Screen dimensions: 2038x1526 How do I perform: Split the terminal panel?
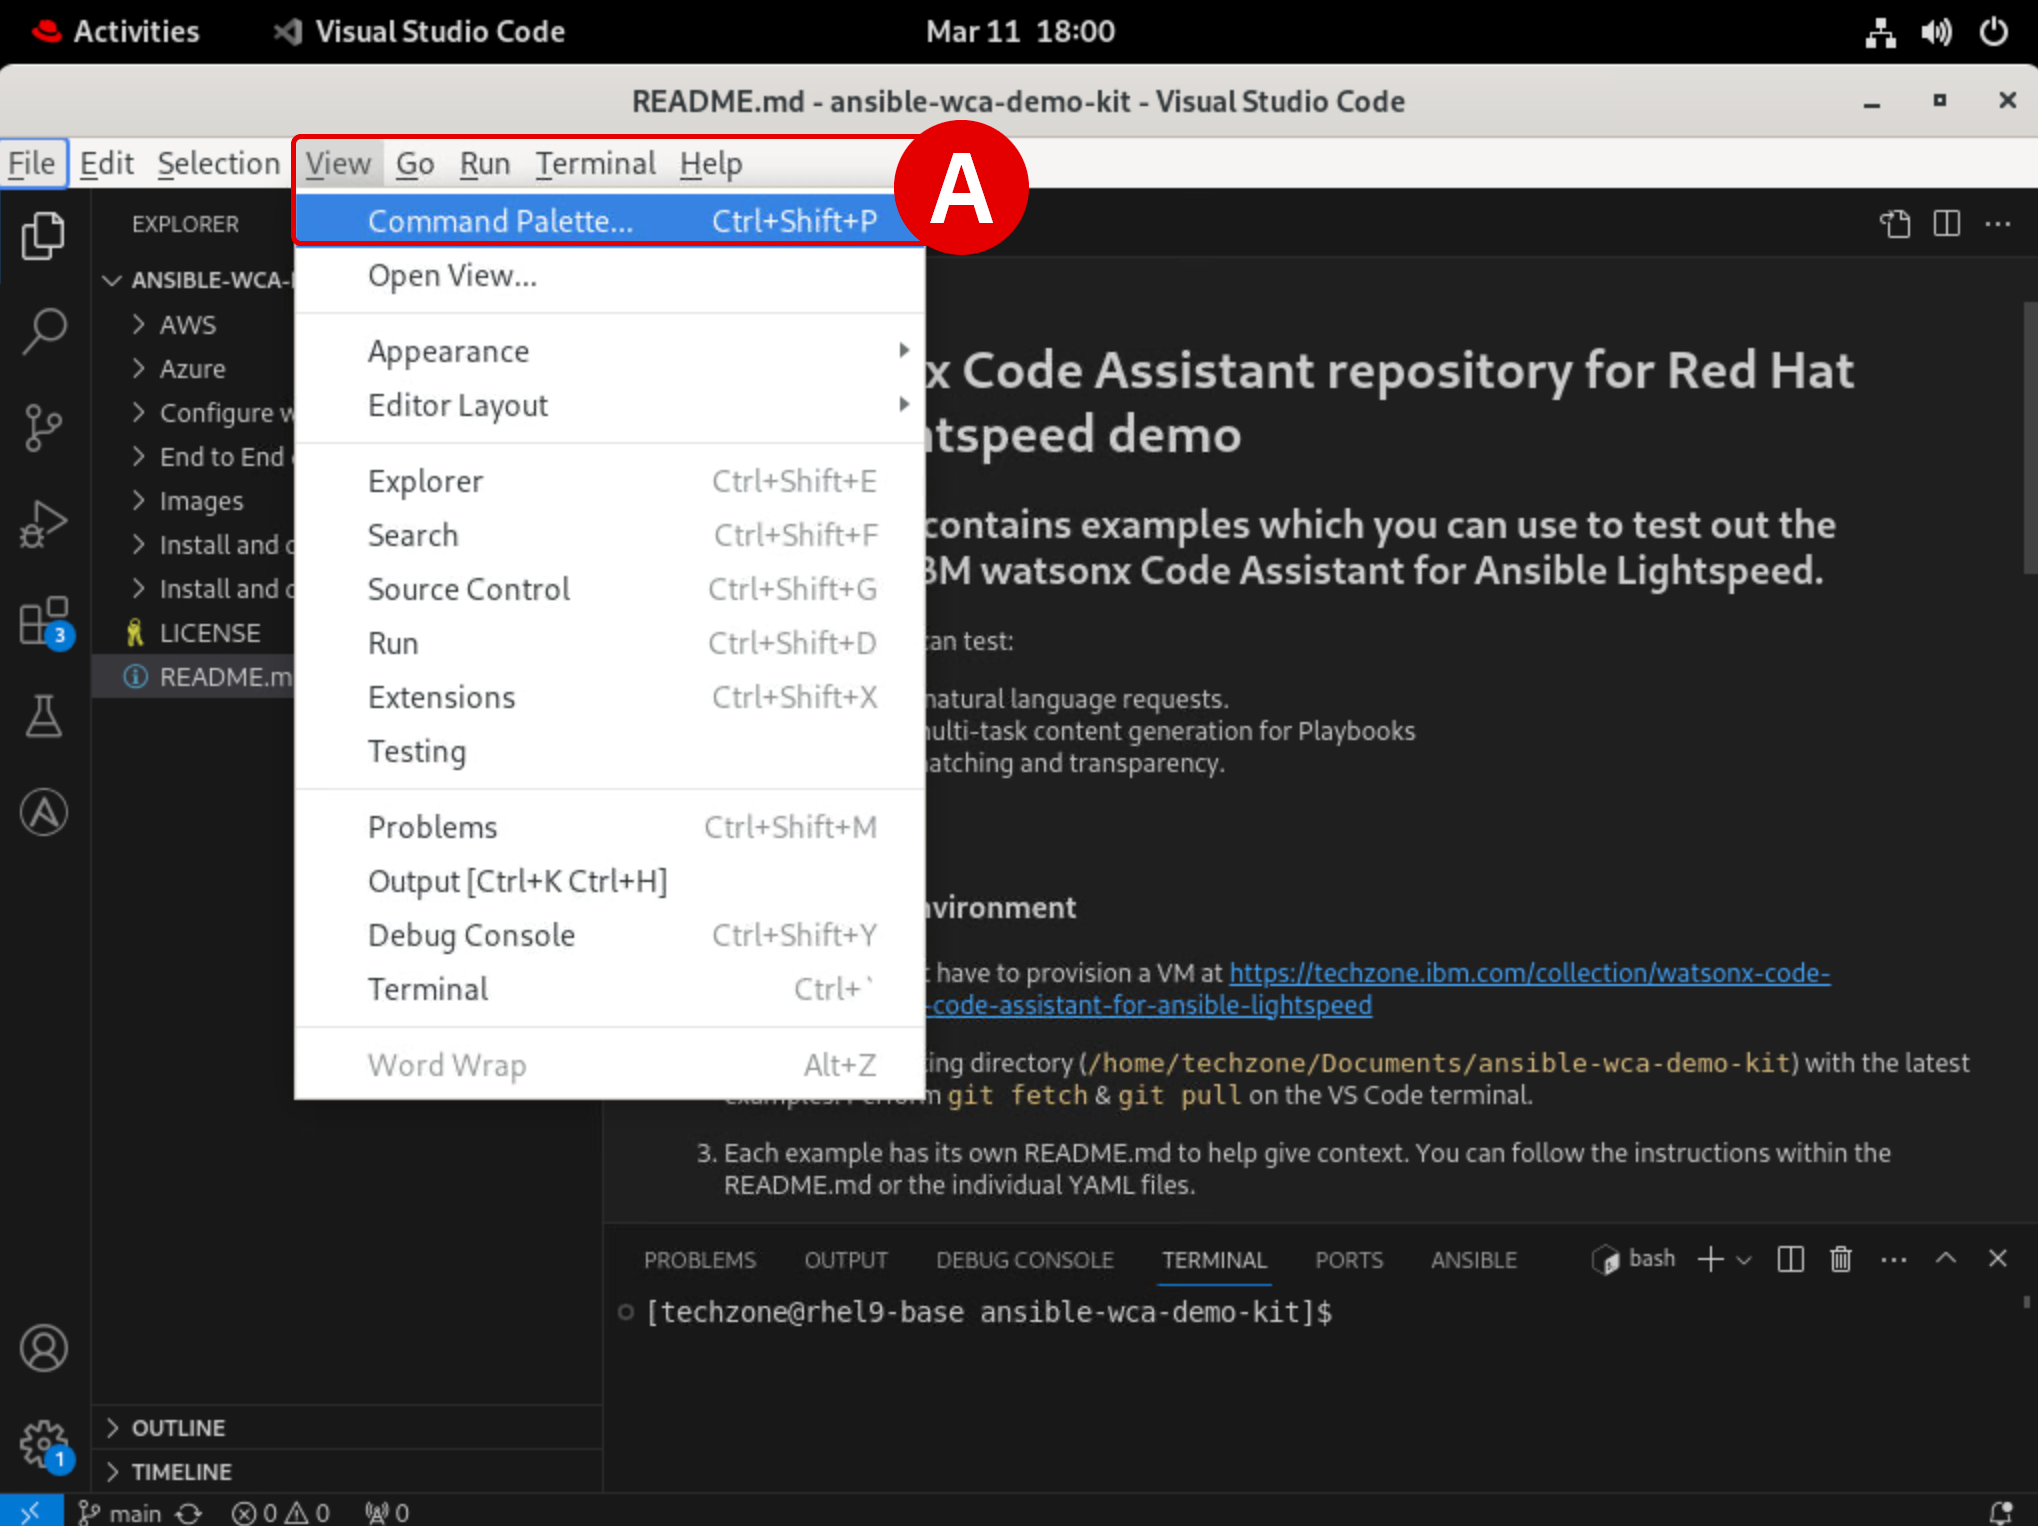(1790, 1259)
